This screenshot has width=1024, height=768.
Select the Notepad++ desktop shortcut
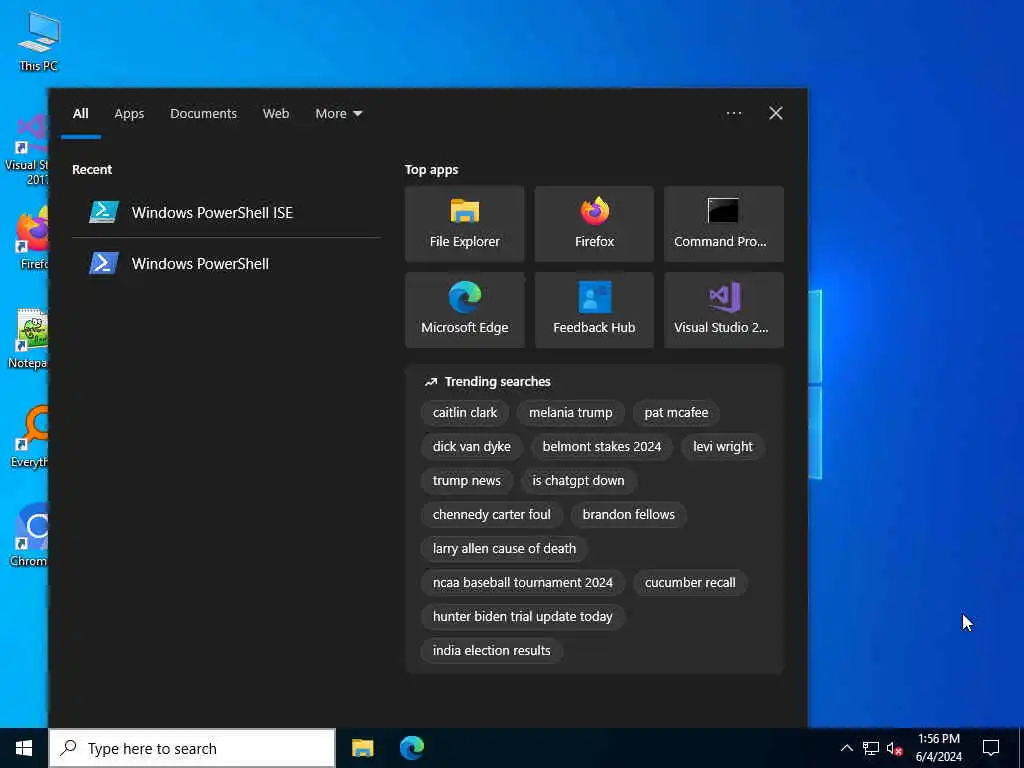pos(29,338)
